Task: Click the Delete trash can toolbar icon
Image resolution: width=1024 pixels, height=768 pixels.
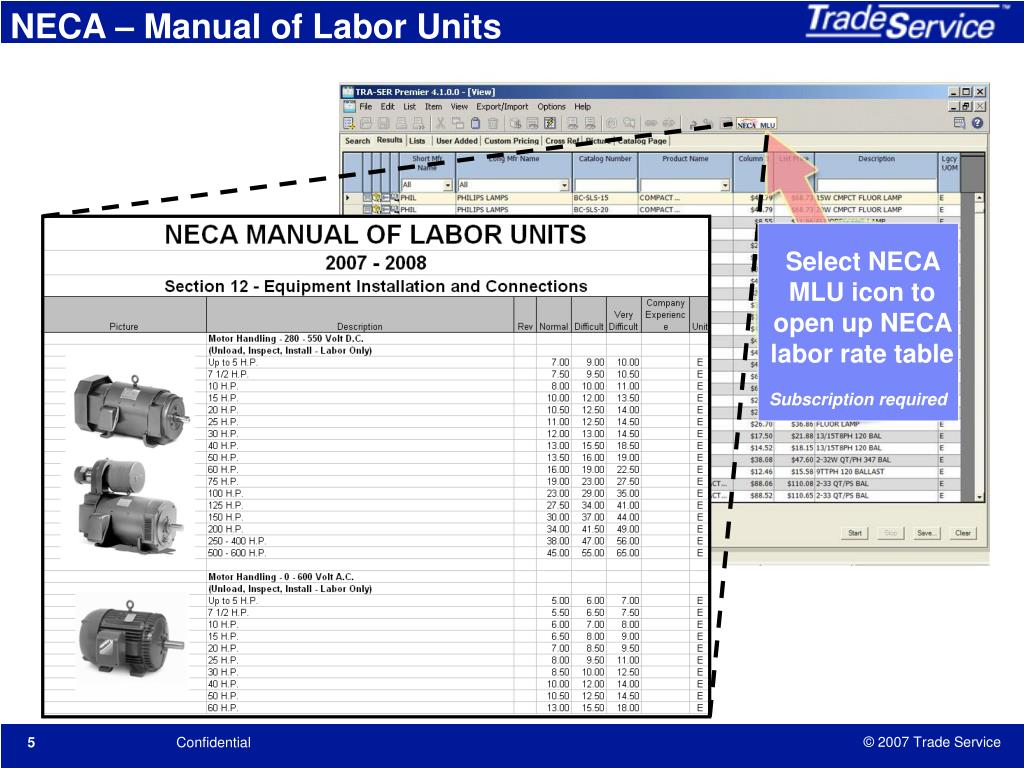Action: [493, 123]
